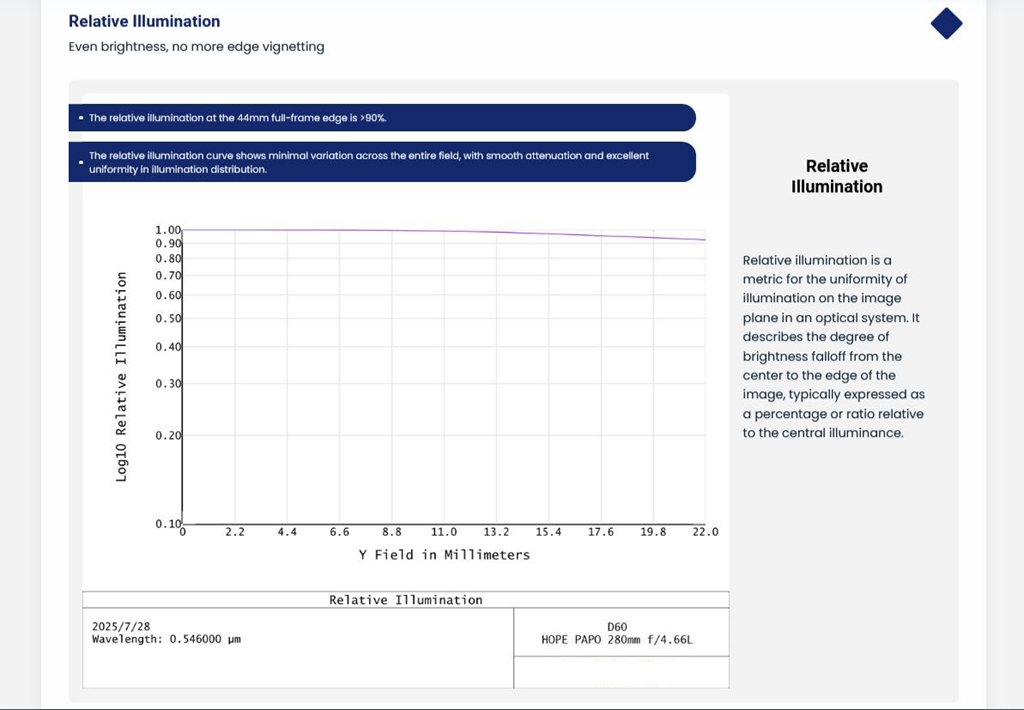The width and height of the screenshot is (1024, 710).
Task: Click the 22.0 tick on the x-axis
Action: 706,532
